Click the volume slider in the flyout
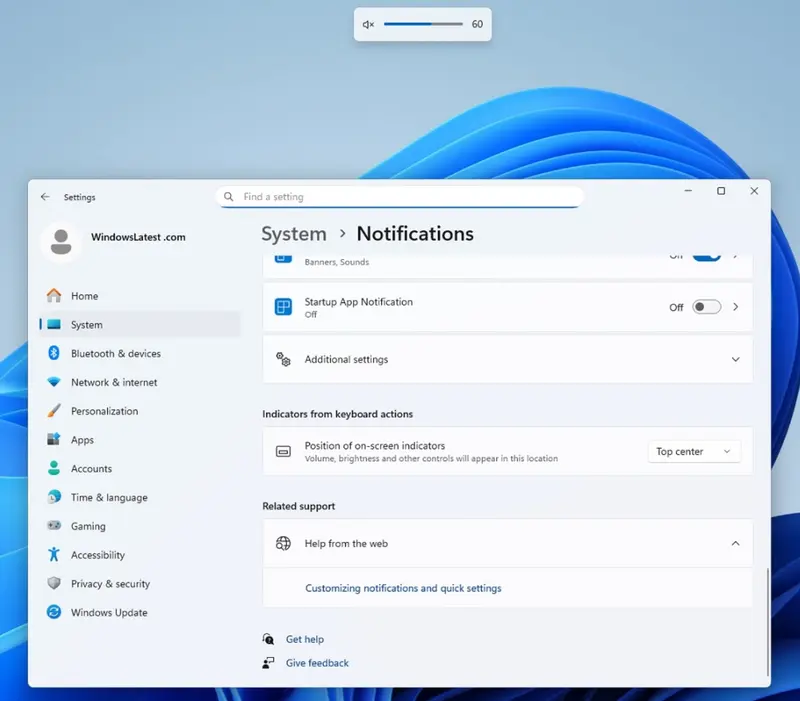 click(423, 24)
